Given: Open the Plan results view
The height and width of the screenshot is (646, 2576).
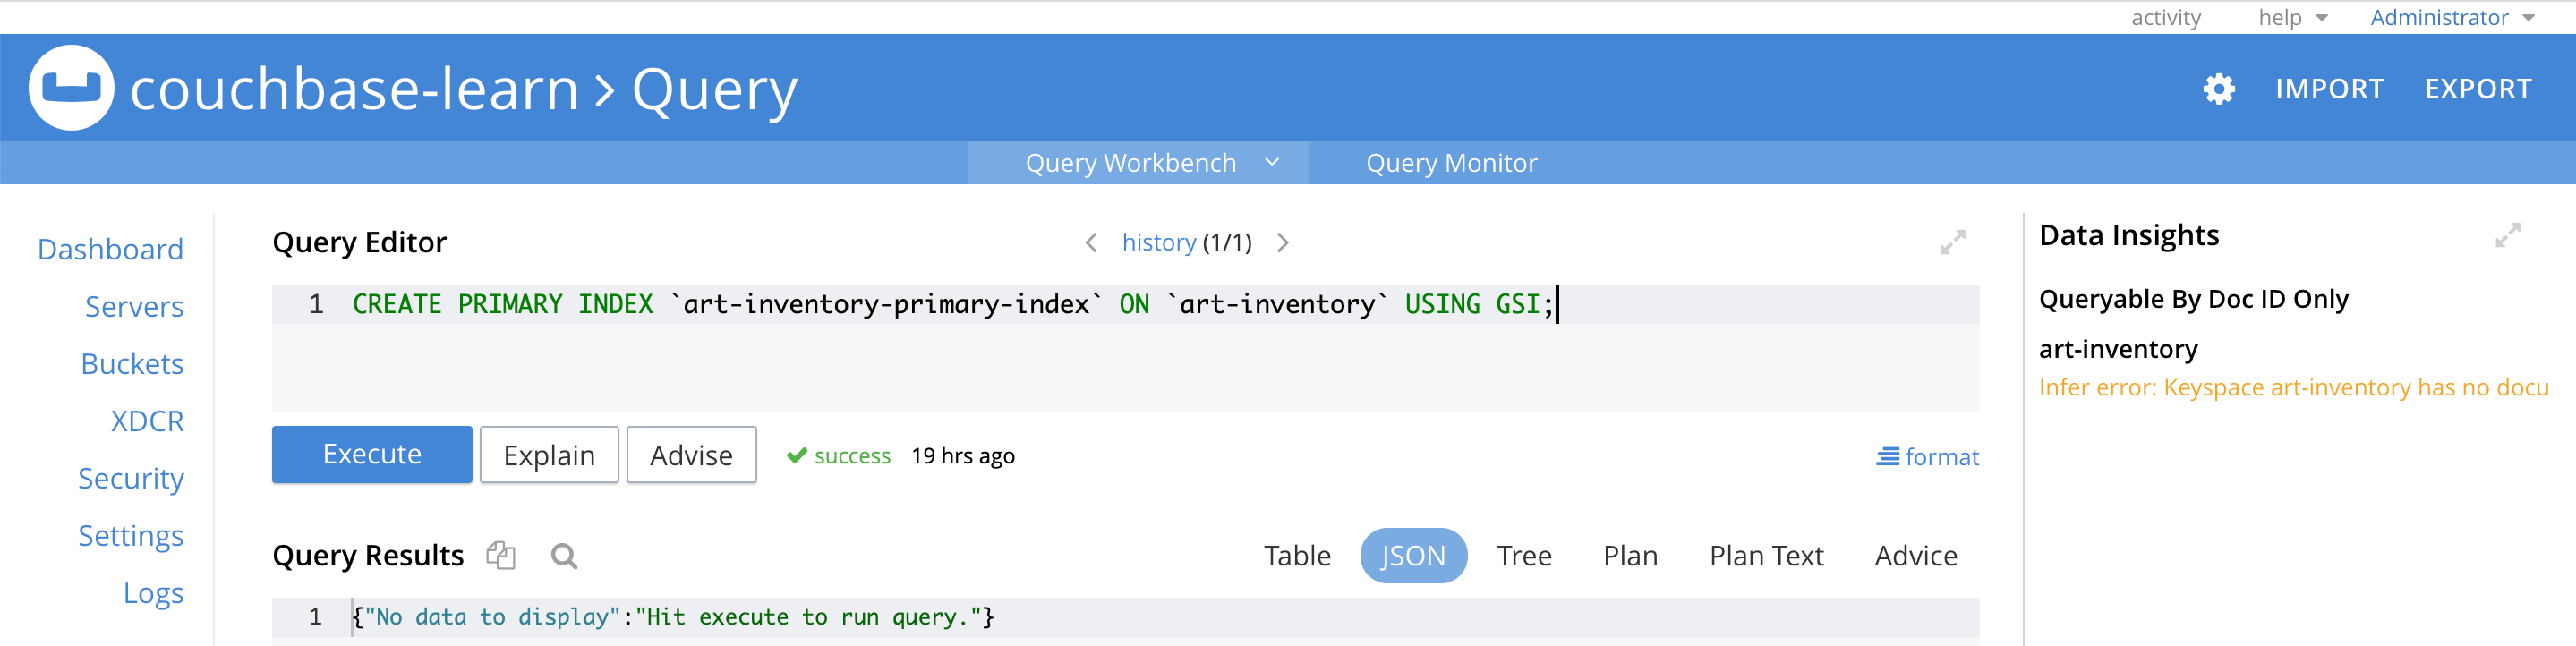Looking at the screenshot, I should [1630, 556].
